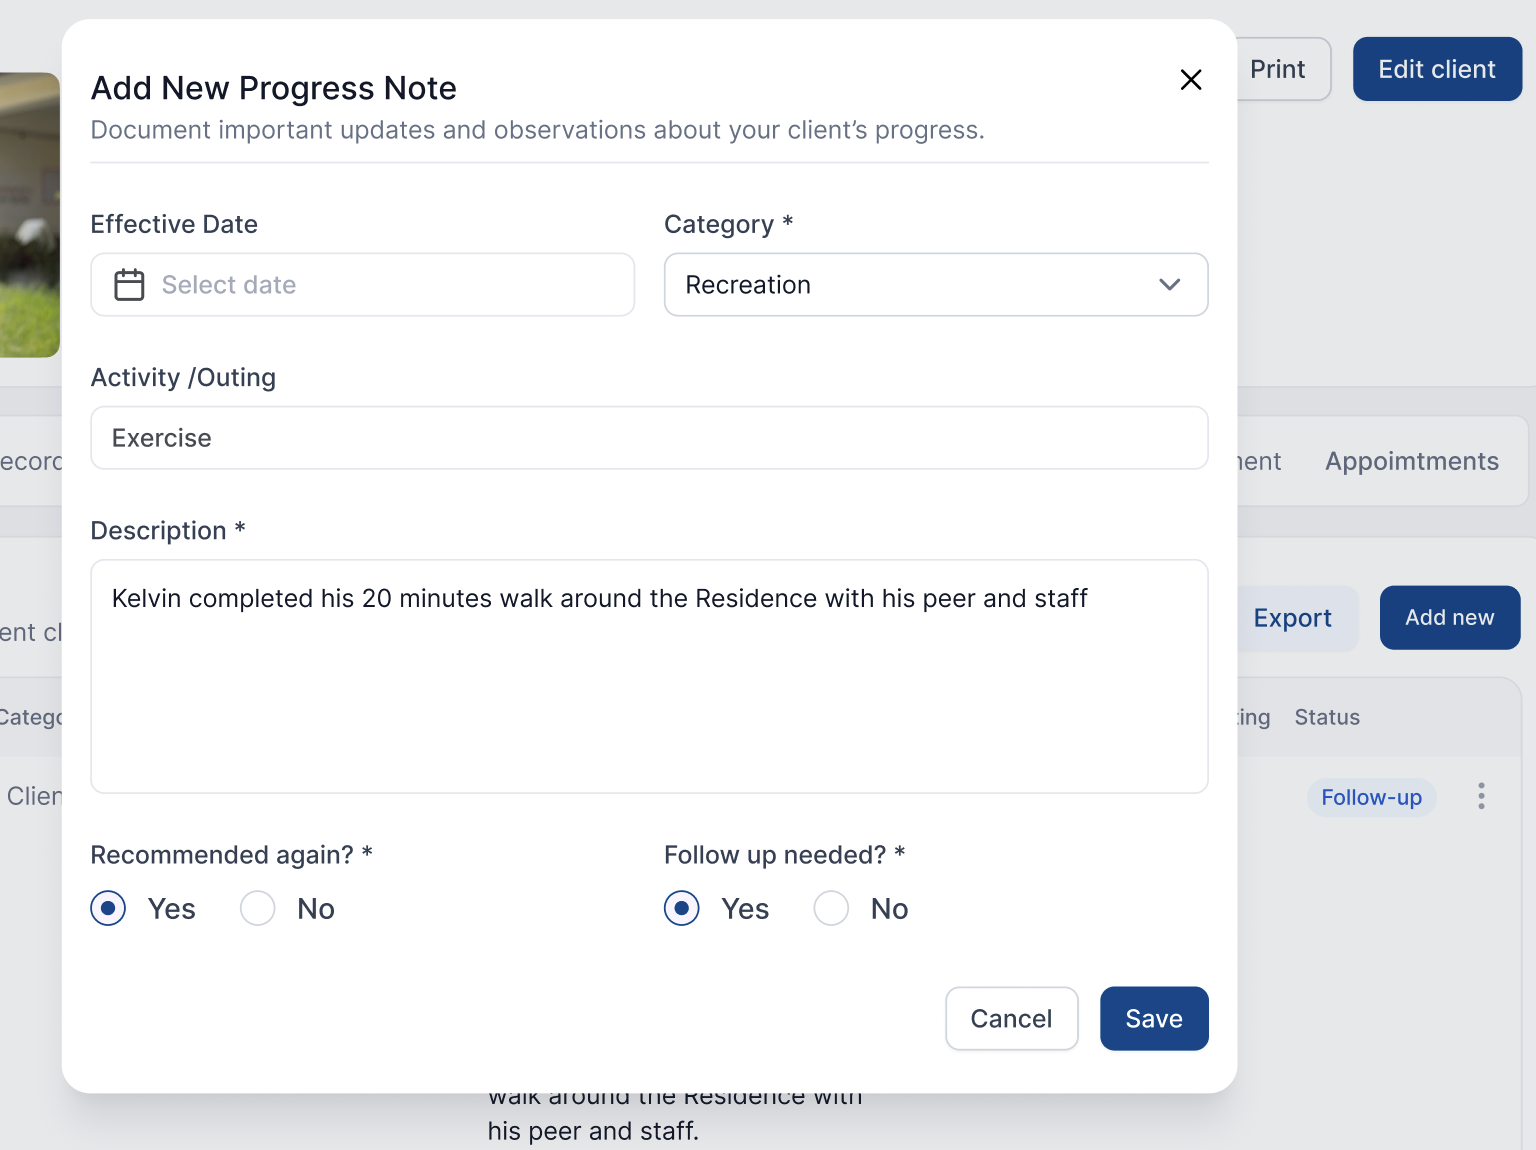Screen dimensions: 1536x1150
Task: Click the Print button
Action: [x=1279, y=69]
